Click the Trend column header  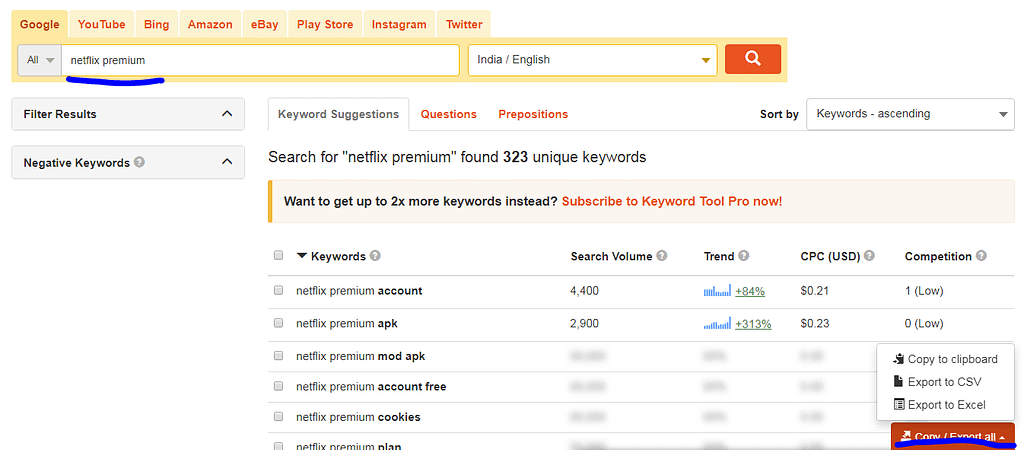pyautogui.click(x=719, y=256)
